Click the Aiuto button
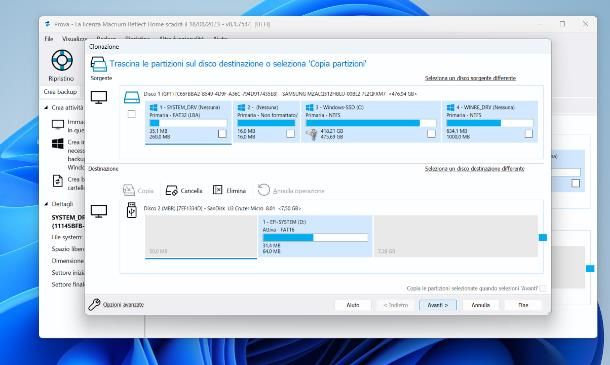 coord(353,305)
